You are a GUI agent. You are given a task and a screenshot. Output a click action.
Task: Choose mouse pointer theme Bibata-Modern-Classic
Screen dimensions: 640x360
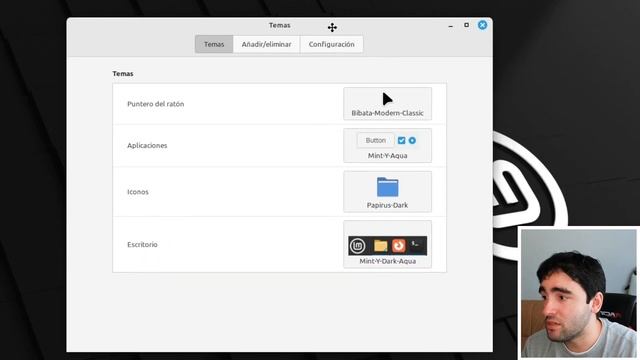pyautogui.click(x=387, y=104)
